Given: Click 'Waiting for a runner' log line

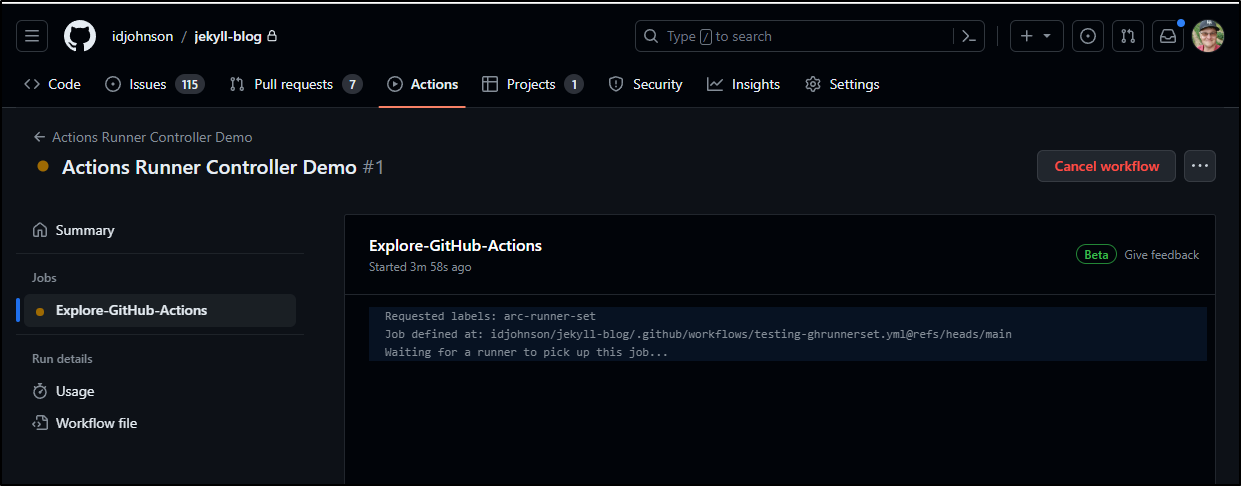Looking at the screenshot, I should coord(526,352).
